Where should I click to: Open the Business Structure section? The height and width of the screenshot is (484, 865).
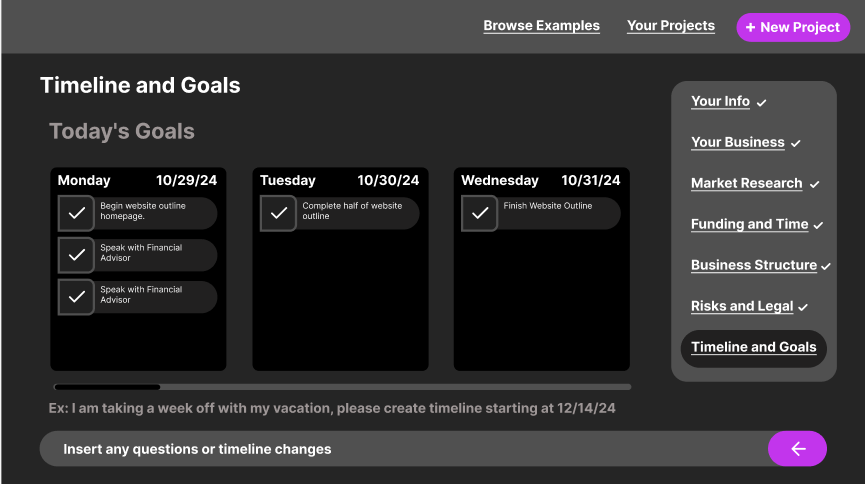coord(753,265)
